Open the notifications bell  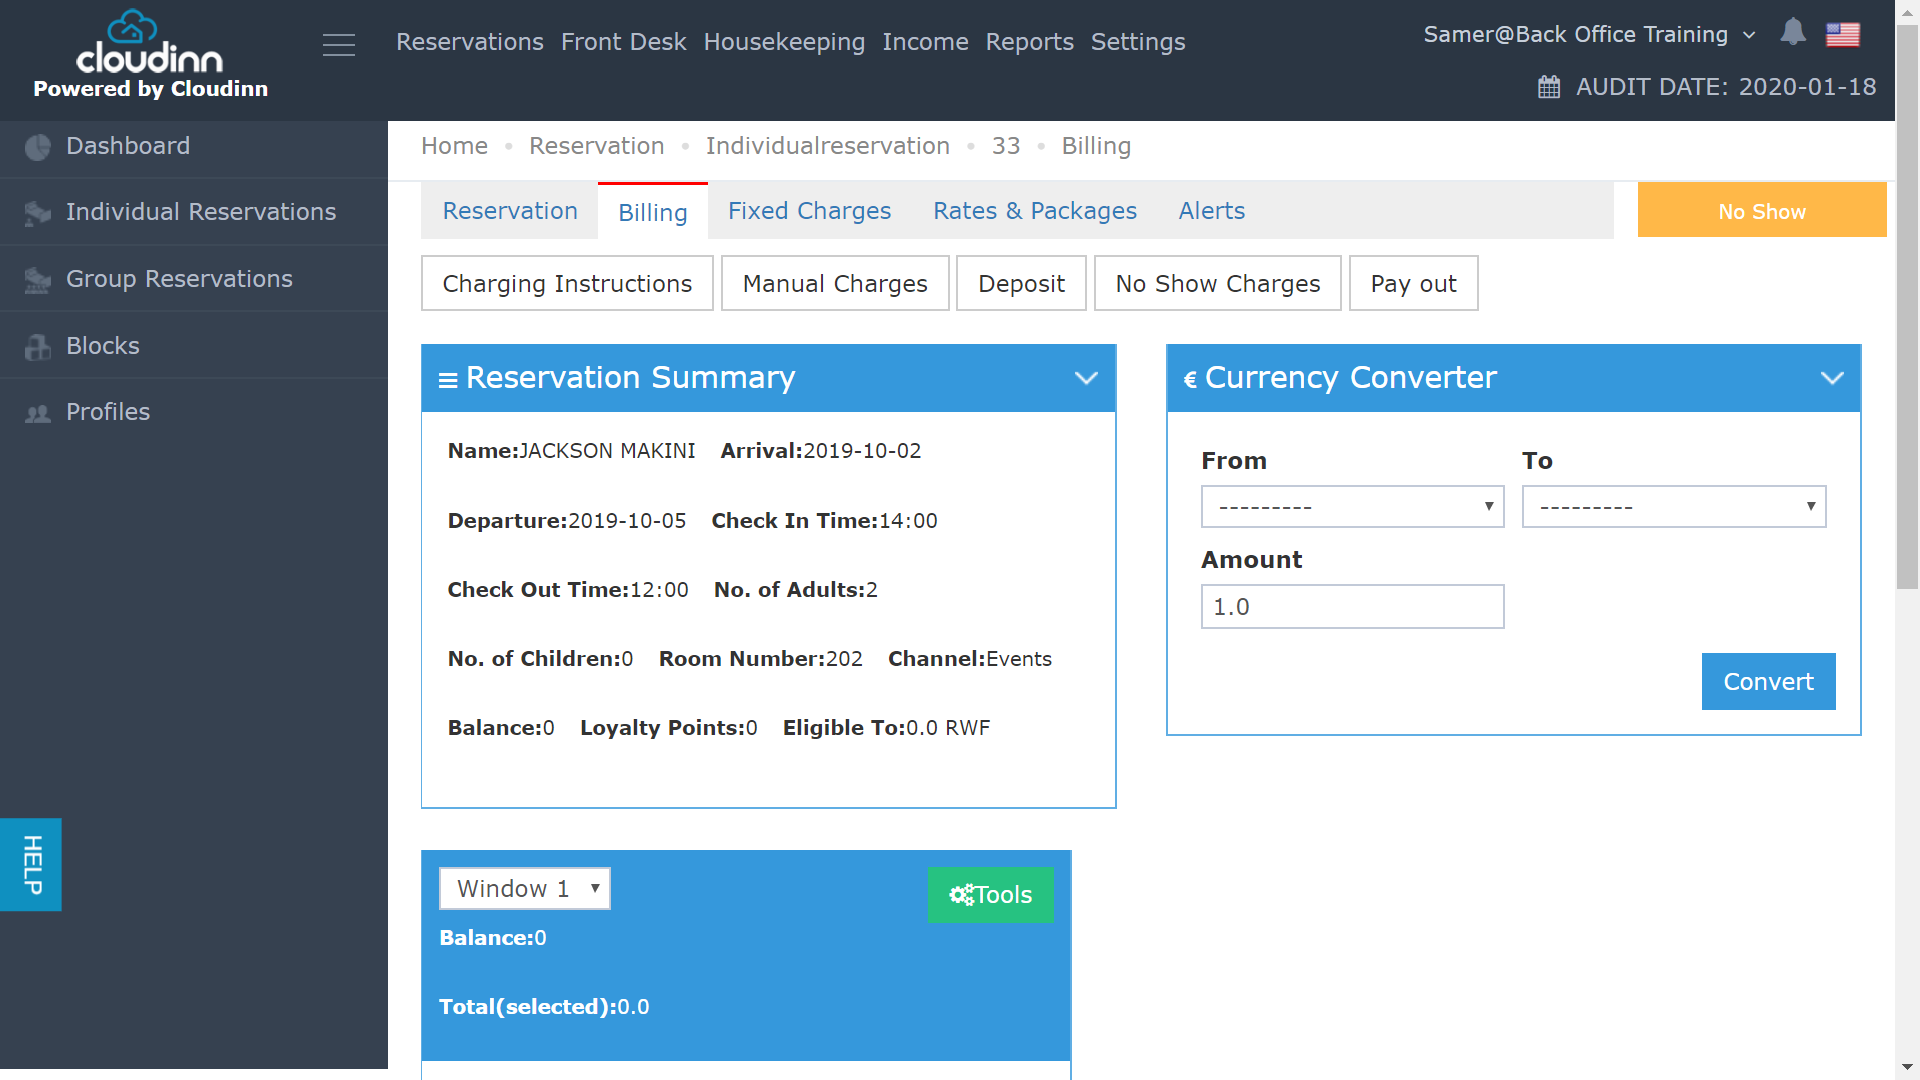[x=1793, y=33]
